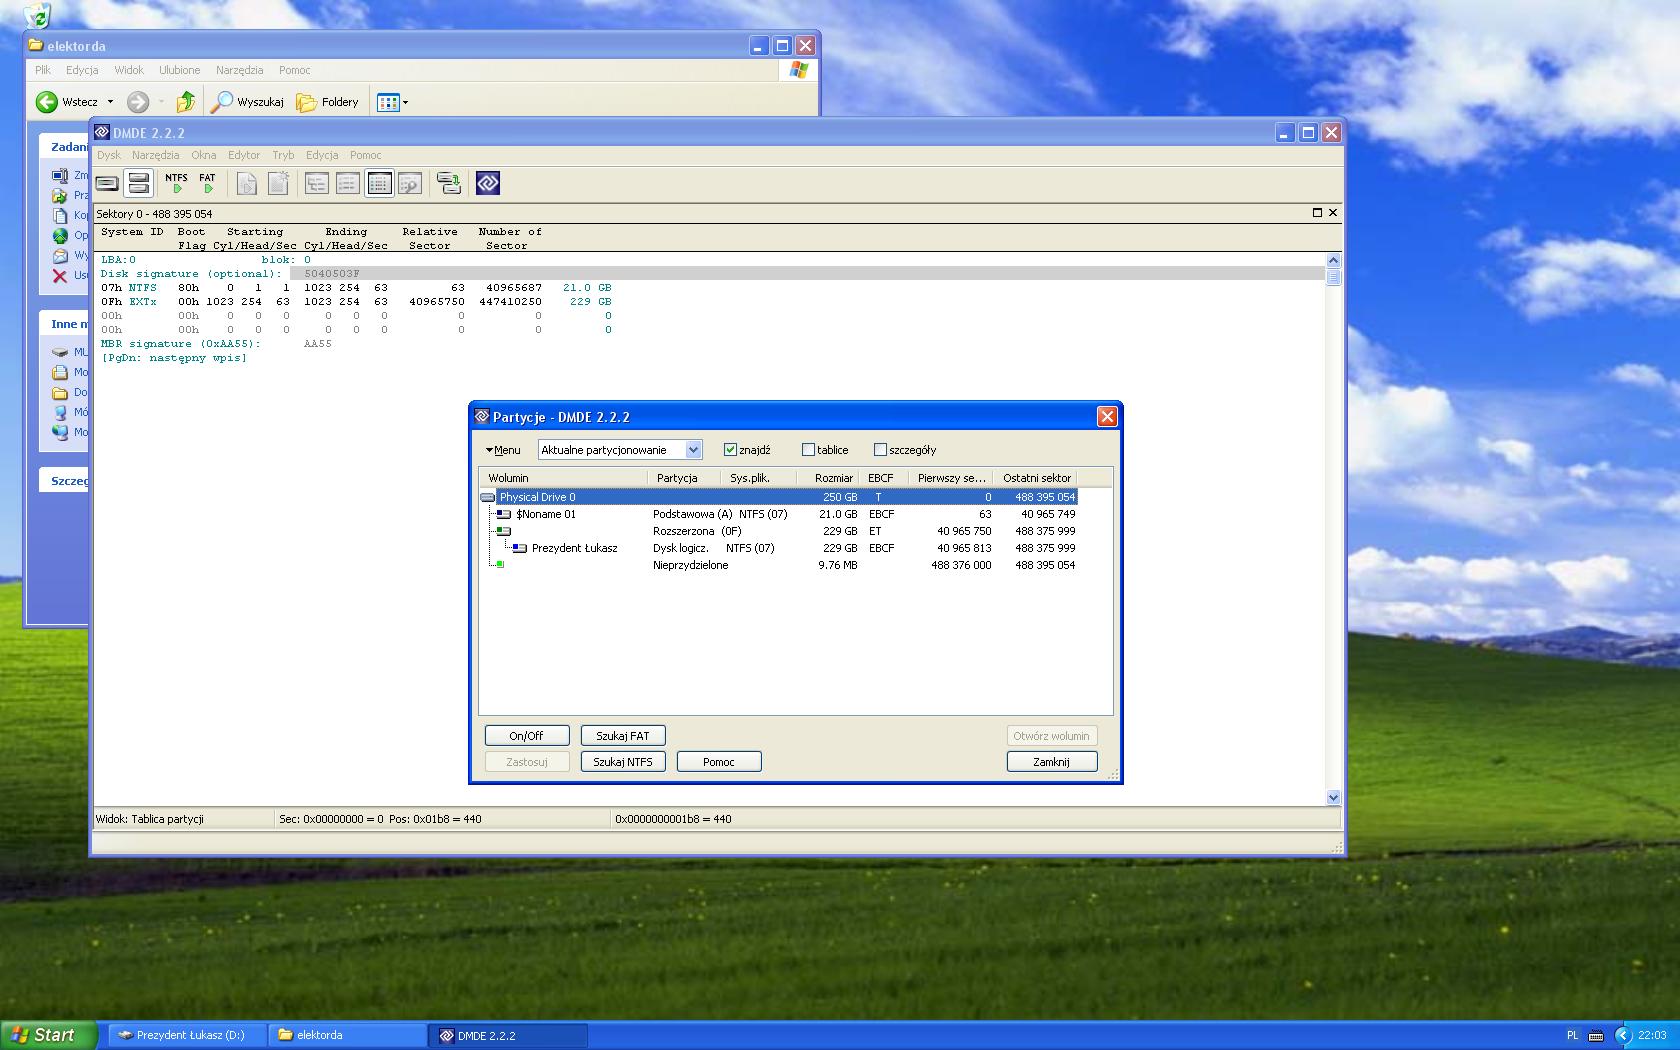The width and height of the screenshot is (1680, 1050).
Task: Click the Pomoc button in Partycje dialog
Action: (x=719, y=762)
